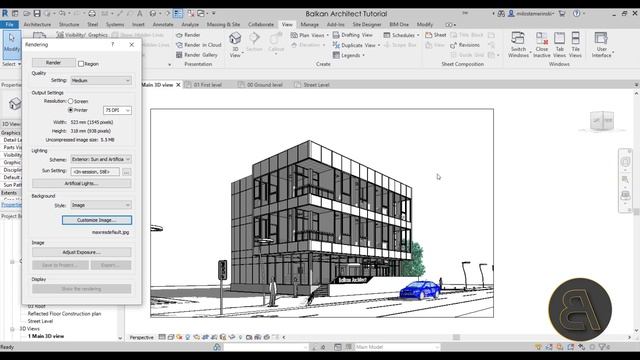This screenshot has height=360, width=640.
Task: Click the Adjust Exposure button
Action: click(x=82, y=252)
